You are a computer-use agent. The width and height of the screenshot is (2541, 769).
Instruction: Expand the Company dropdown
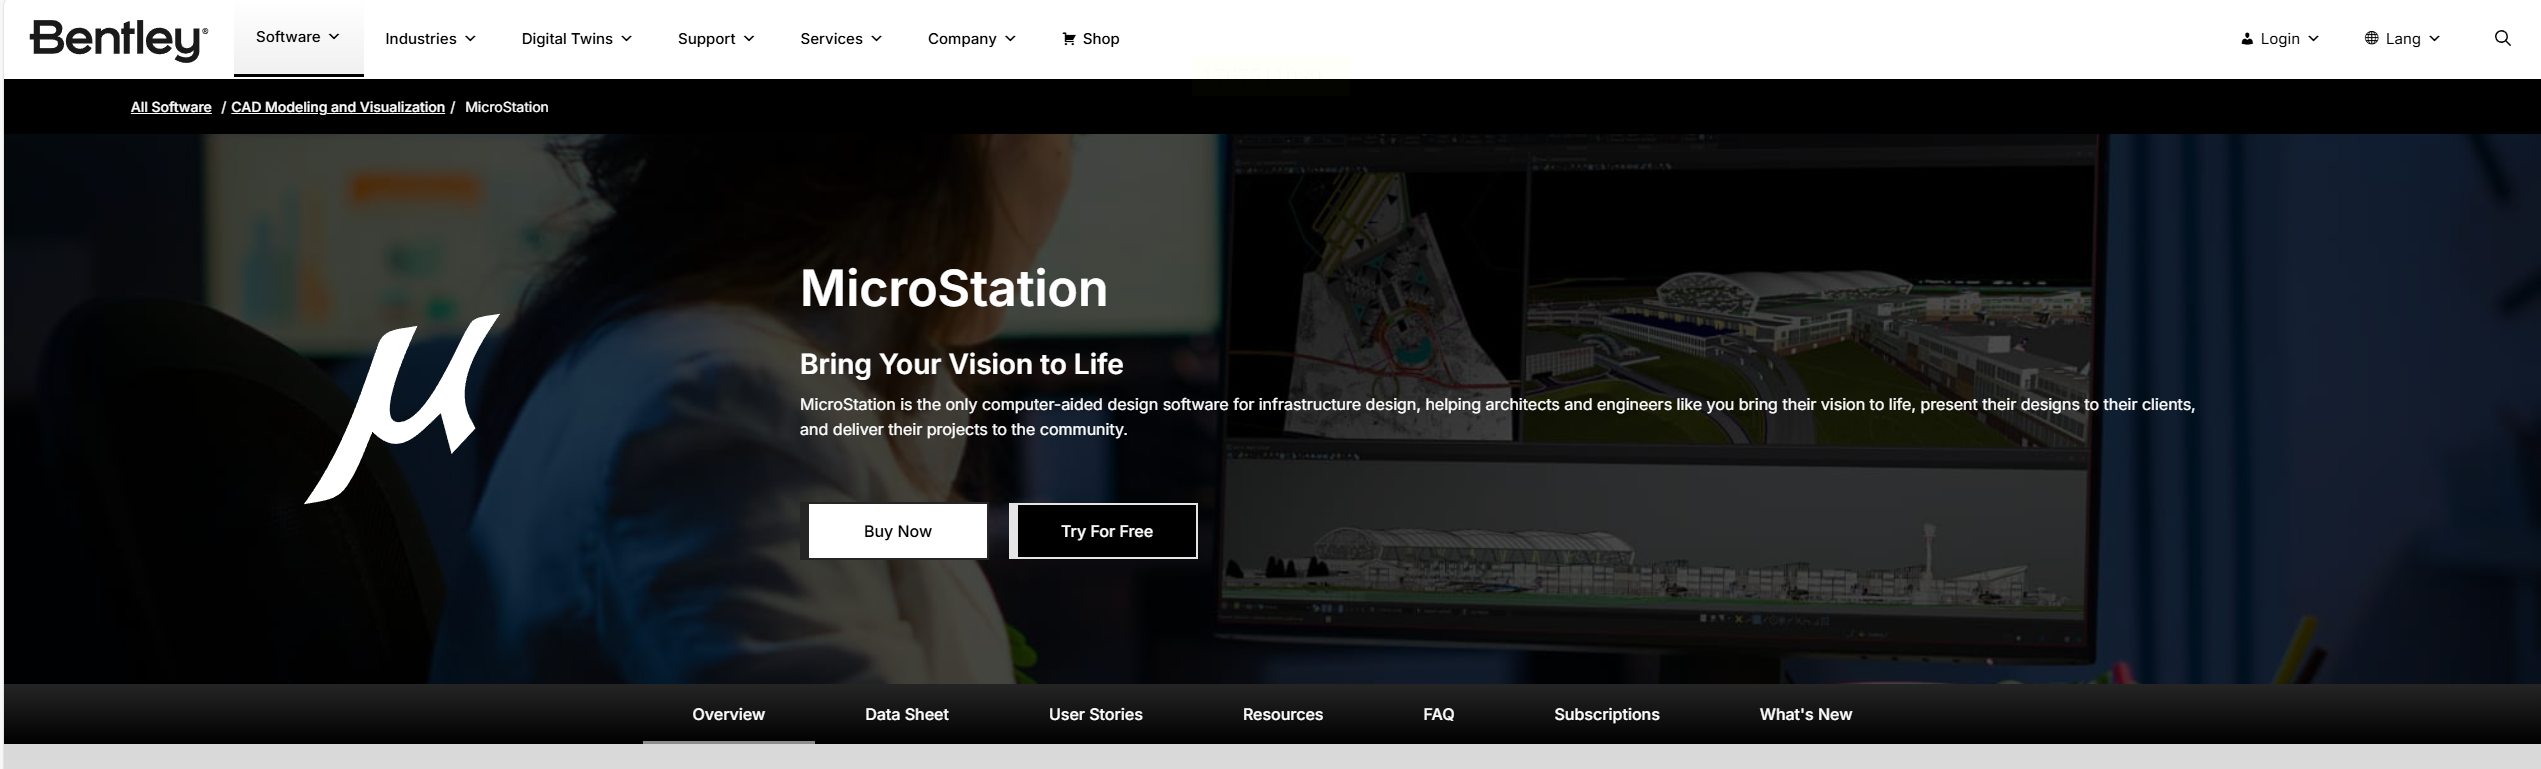click(x=971, y=39)
